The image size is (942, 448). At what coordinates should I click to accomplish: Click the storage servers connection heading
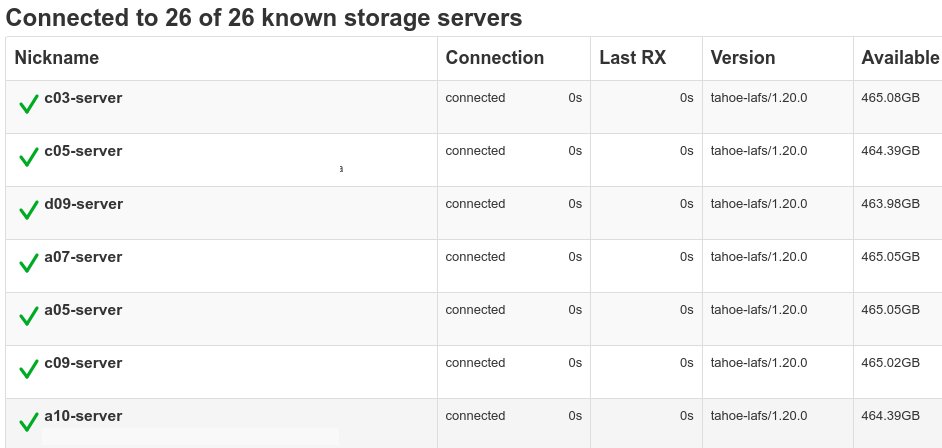(264, 18)
